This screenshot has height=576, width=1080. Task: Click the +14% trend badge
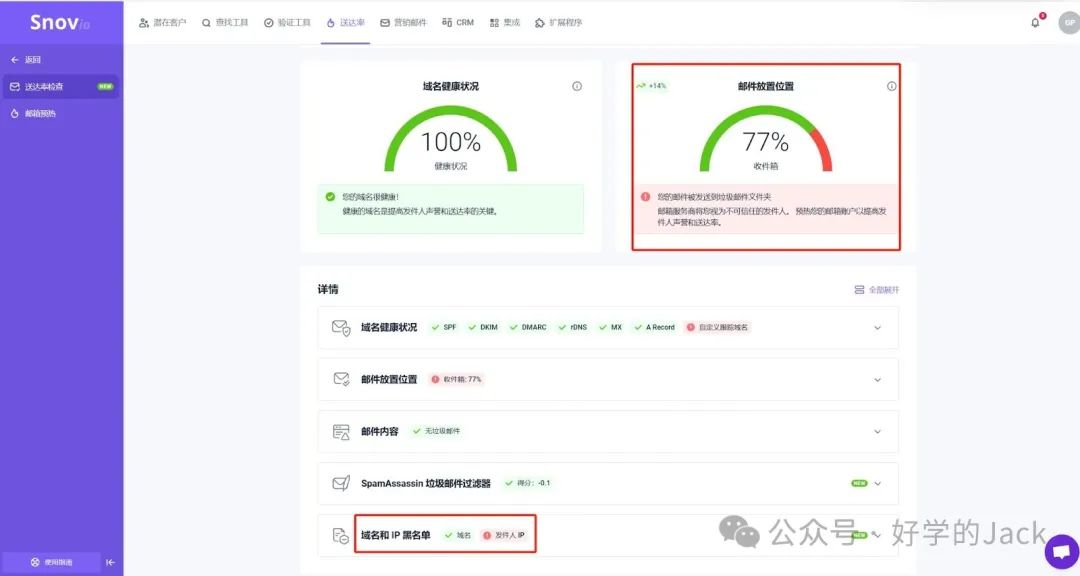[x=652, y=86]
